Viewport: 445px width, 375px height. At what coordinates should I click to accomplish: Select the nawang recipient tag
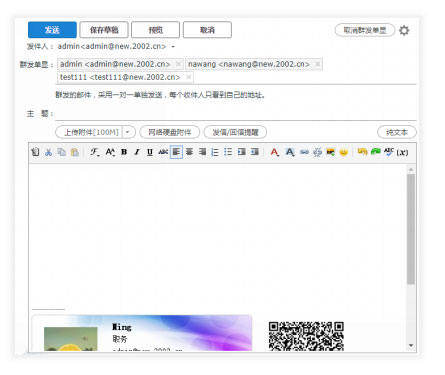pyautogui.click(x=254, y=64)
